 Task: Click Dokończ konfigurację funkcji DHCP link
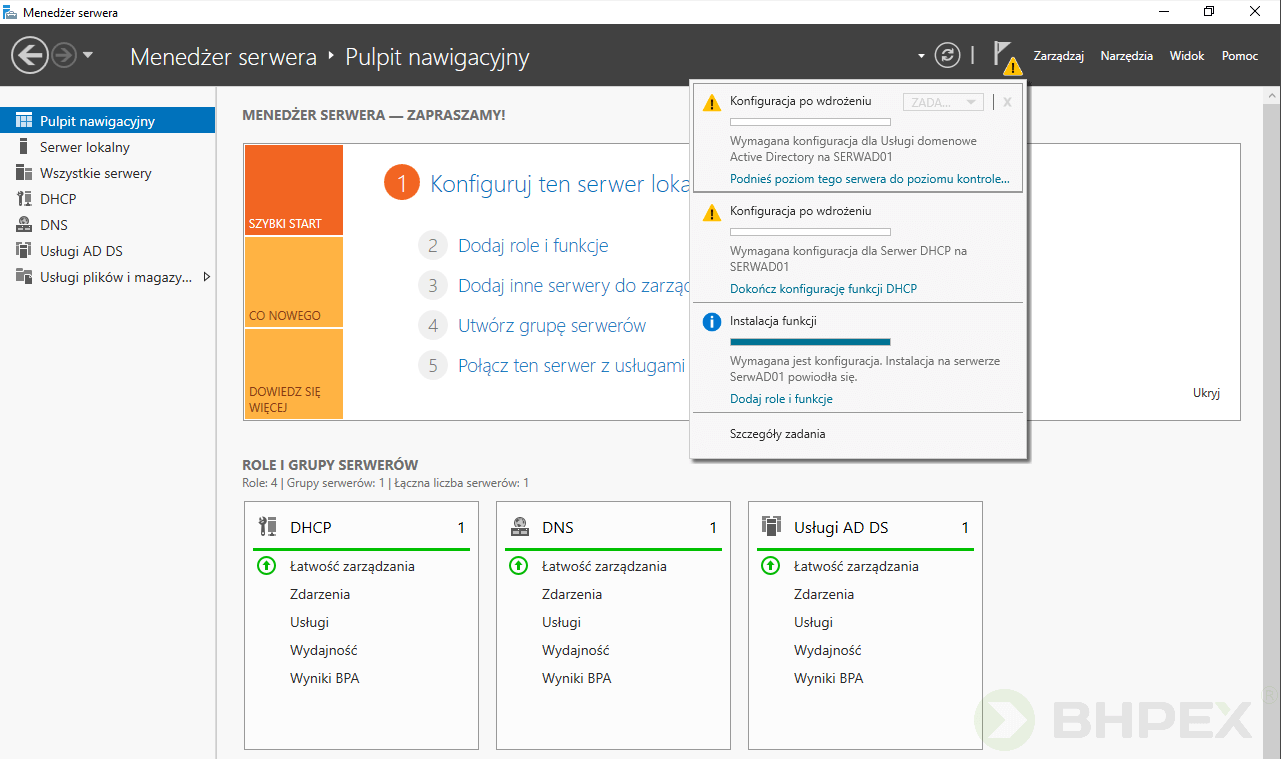pyautogui.click(x=823, y=289)
